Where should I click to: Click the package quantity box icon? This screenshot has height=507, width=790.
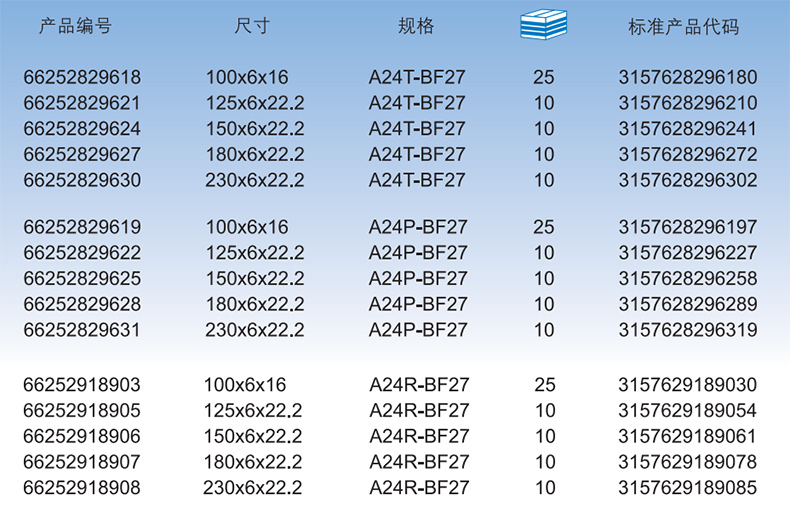click(x=543, y=24)
